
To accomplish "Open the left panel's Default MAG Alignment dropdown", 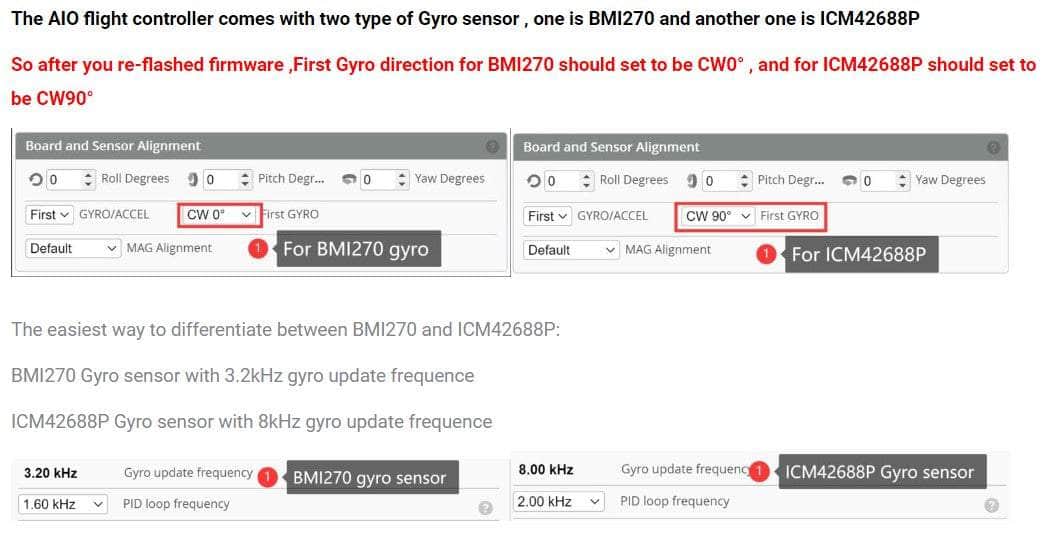I will pos(72,248).
